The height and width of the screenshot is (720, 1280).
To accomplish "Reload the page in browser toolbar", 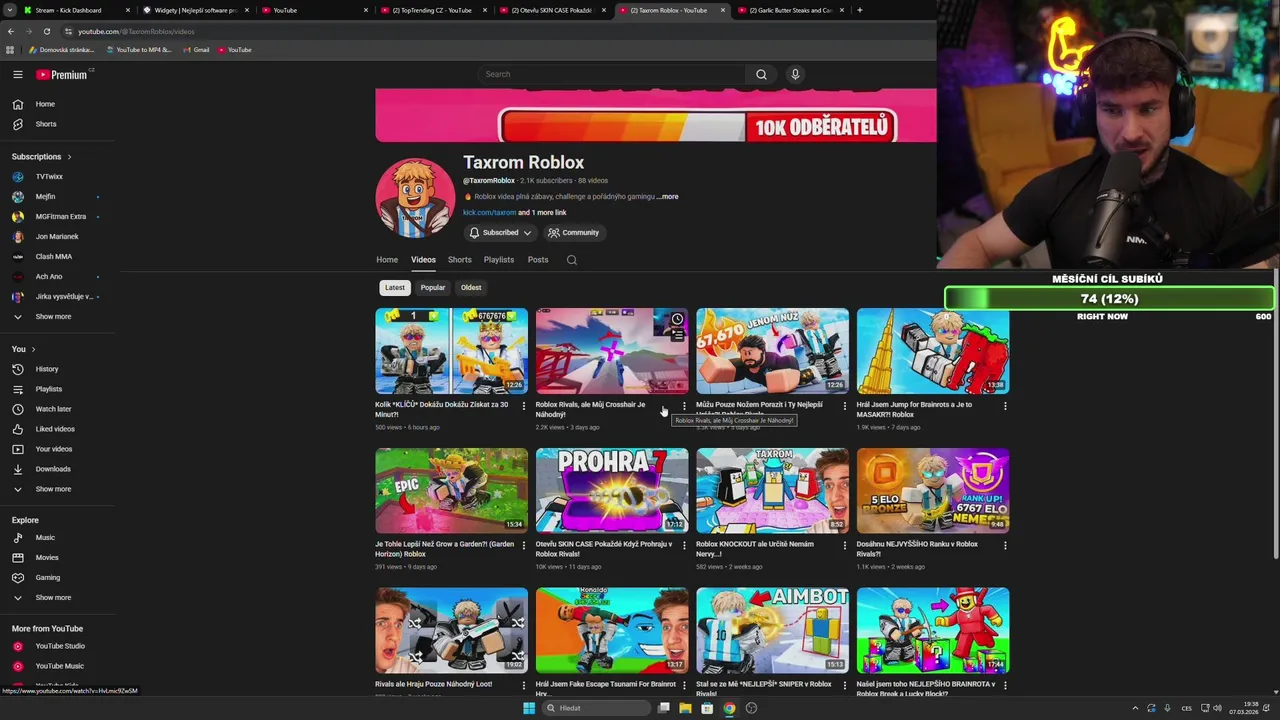I will pyautogui.click(x=46, y=31).
